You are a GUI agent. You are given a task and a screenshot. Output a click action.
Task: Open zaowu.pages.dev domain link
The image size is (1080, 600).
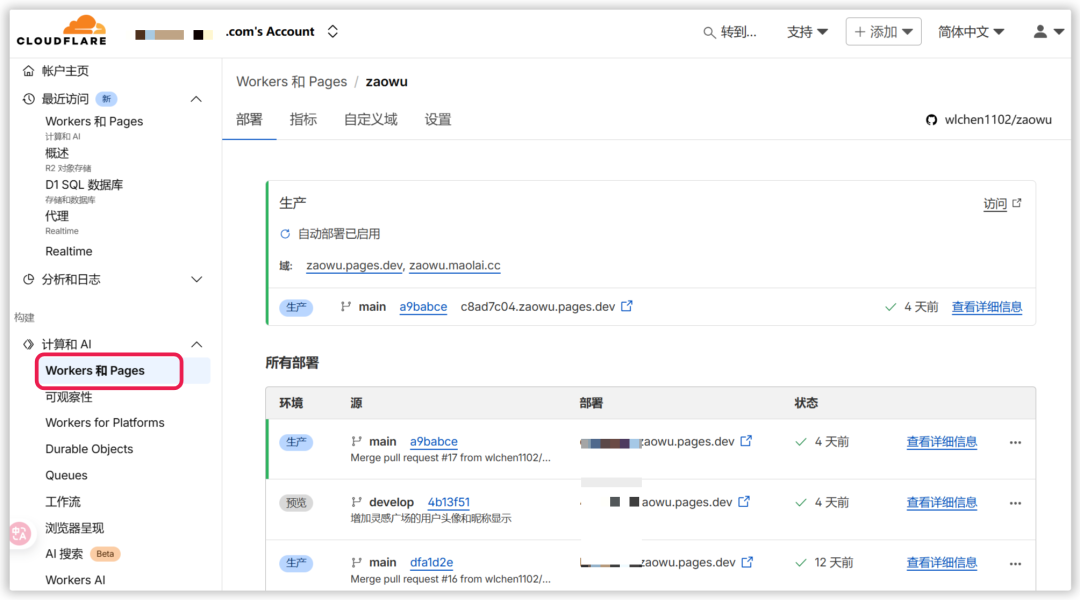(354, 265)
